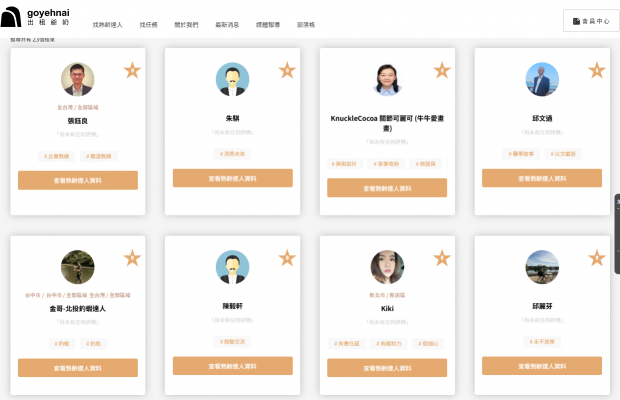Image resolution: width=620 pixels, height=400 pixels.
Task: Open 找熟齡達人 in the navigation menu
Action: 107,24
